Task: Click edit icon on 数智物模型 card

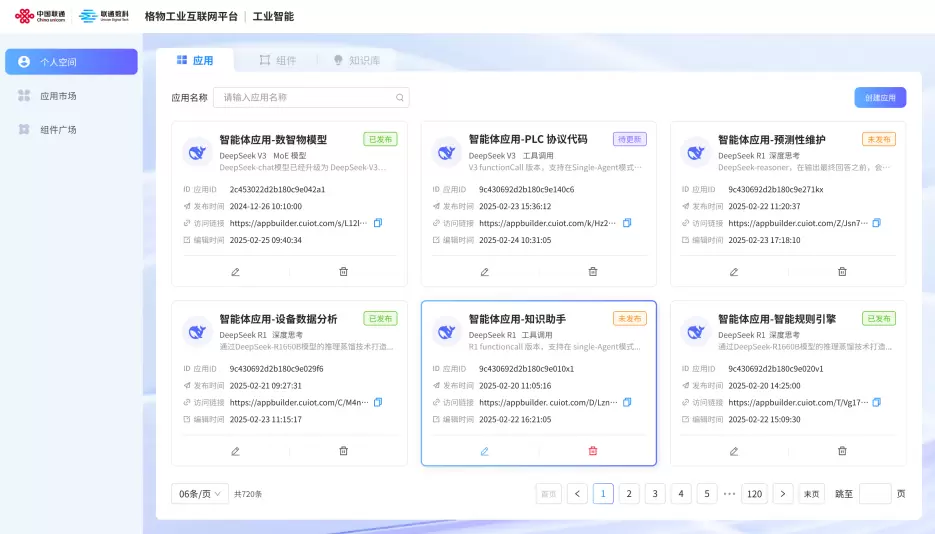Action: point(235,272)
